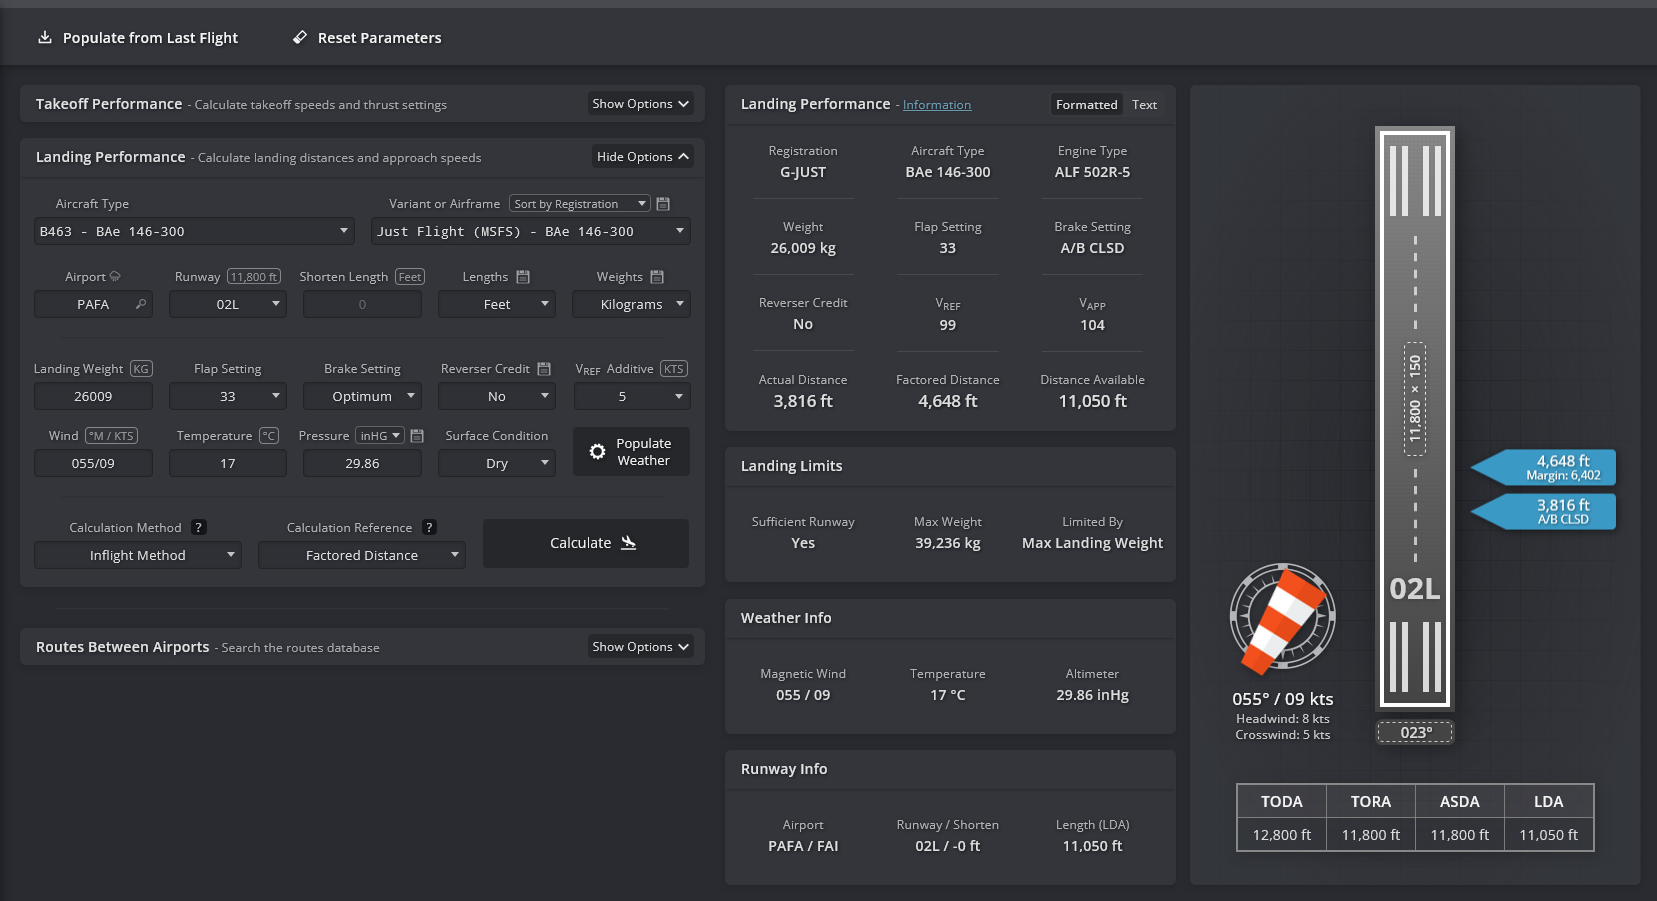This screenshot has height=901, width=1657.
Task: Open the Pressure inHG unit dropdown
Action: 380,436
